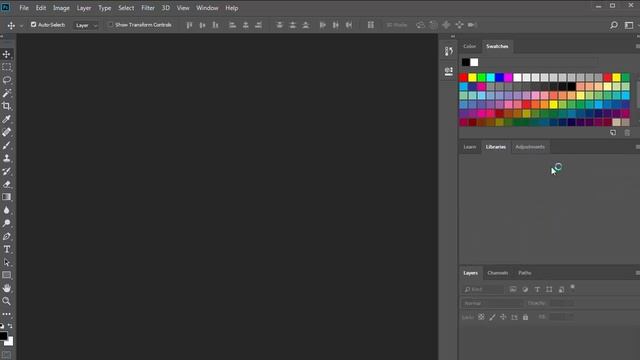The image size is (640, 360).
Task: Toggle the shape layer filter
Action: pyautogui.click(x=549, y=289)
